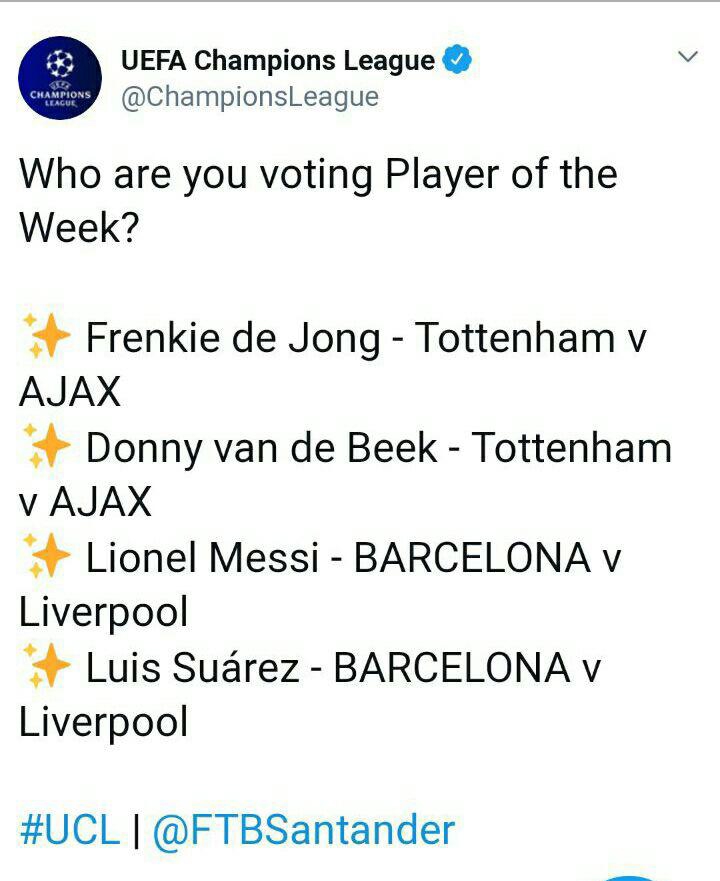720x881 pixels.
Task: Open the @ChampionsLeague handle
Action: 249,97
